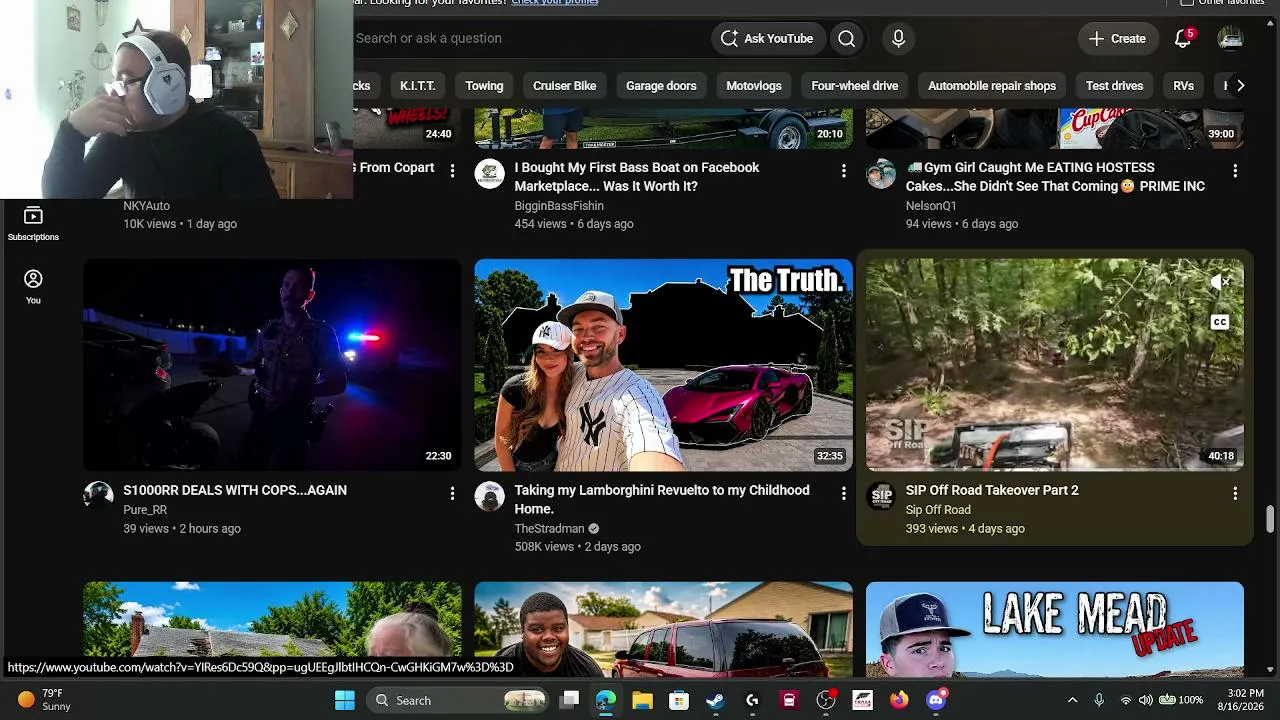Open the account avatar menu
1280x720 pixels.
tap(1230, 38)
